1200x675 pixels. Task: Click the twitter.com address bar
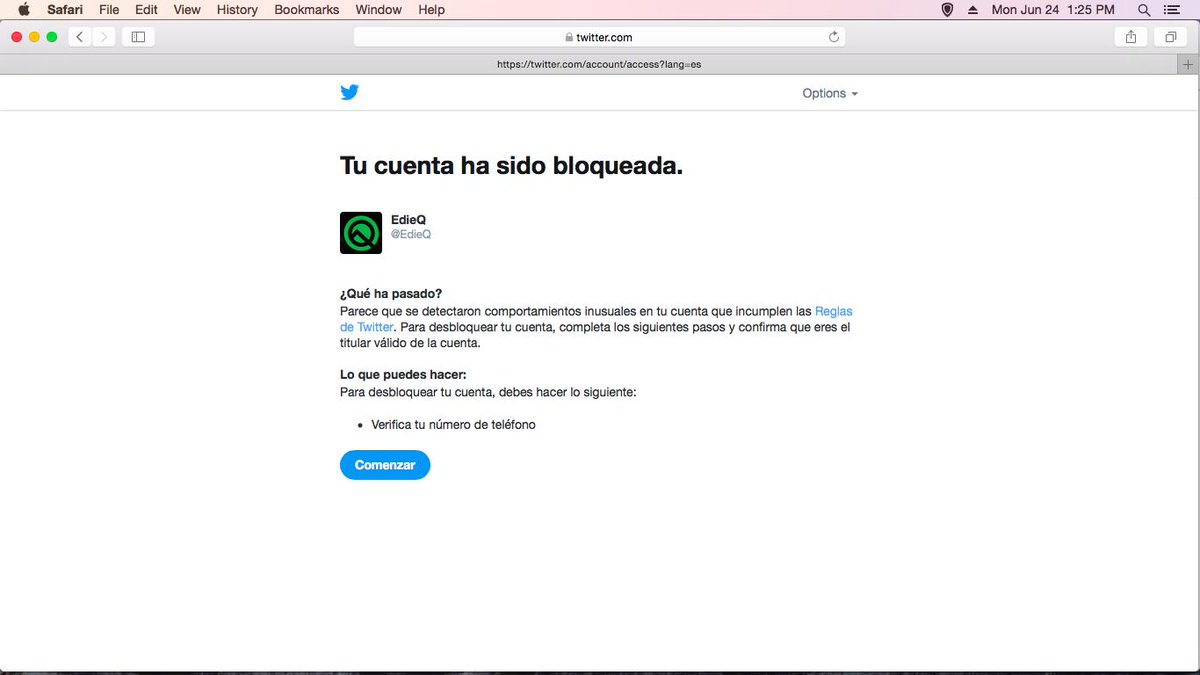[x=599, y=37]
